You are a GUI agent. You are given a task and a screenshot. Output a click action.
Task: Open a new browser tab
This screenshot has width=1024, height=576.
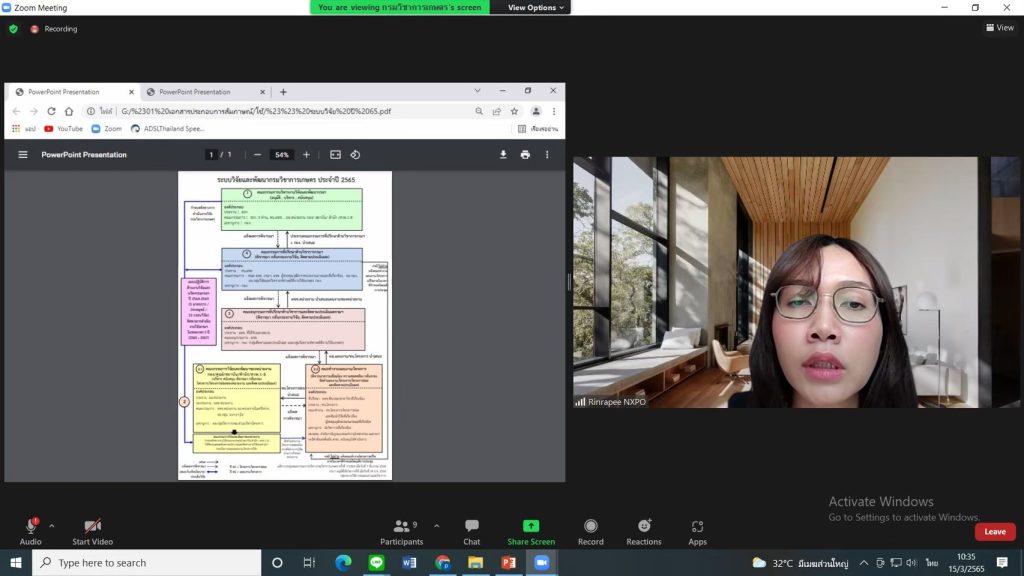coord(283,92)
